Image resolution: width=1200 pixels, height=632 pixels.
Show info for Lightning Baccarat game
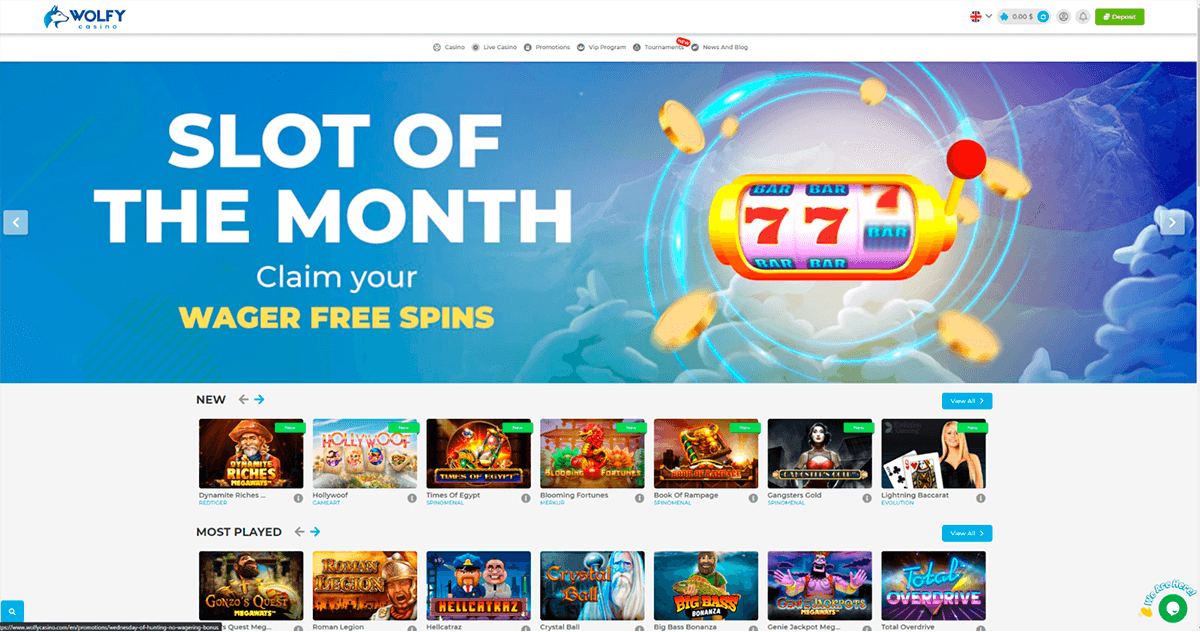980,498
